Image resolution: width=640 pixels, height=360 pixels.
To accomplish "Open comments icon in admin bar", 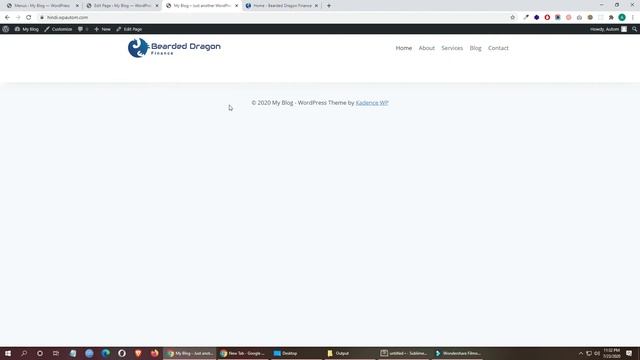I will click(x=82, y=29).
